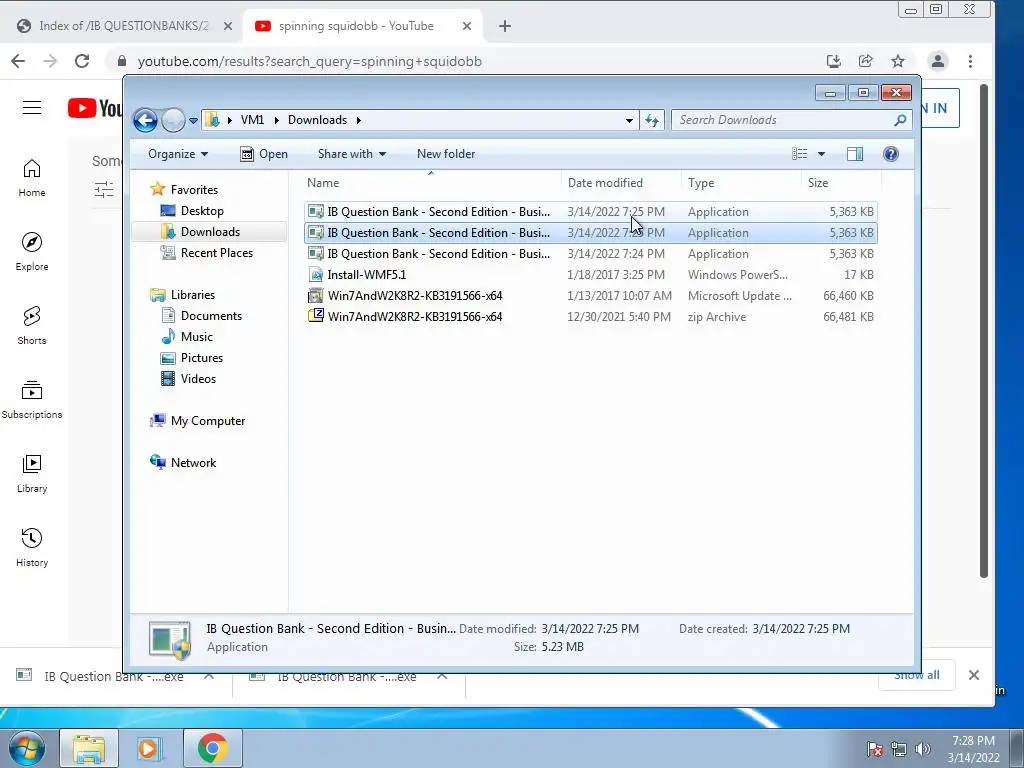Screen dimensions: 1024x768
Task: Click volume icon in system tray
Action: [923, 749]
